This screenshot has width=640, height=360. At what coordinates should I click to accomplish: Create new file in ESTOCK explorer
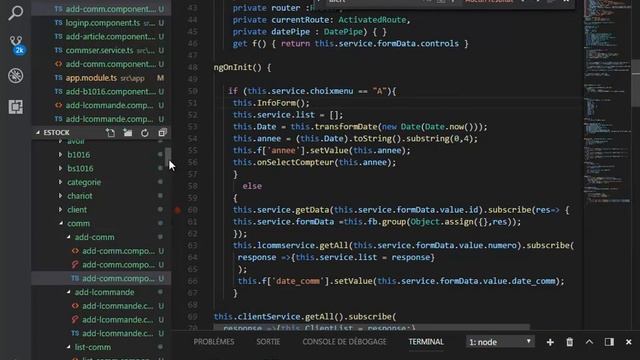point(110,133)
